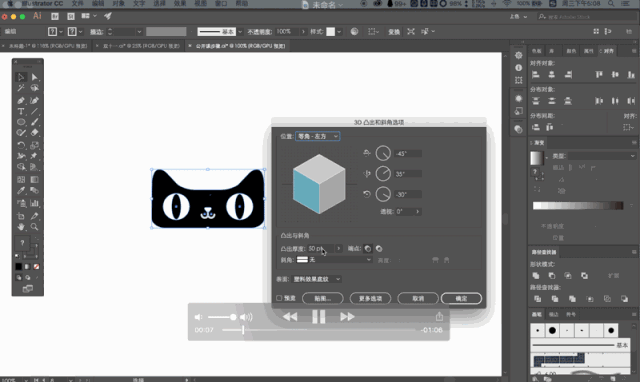
Task: Pick the Ellipse shape tool
Action: (21, 122)
